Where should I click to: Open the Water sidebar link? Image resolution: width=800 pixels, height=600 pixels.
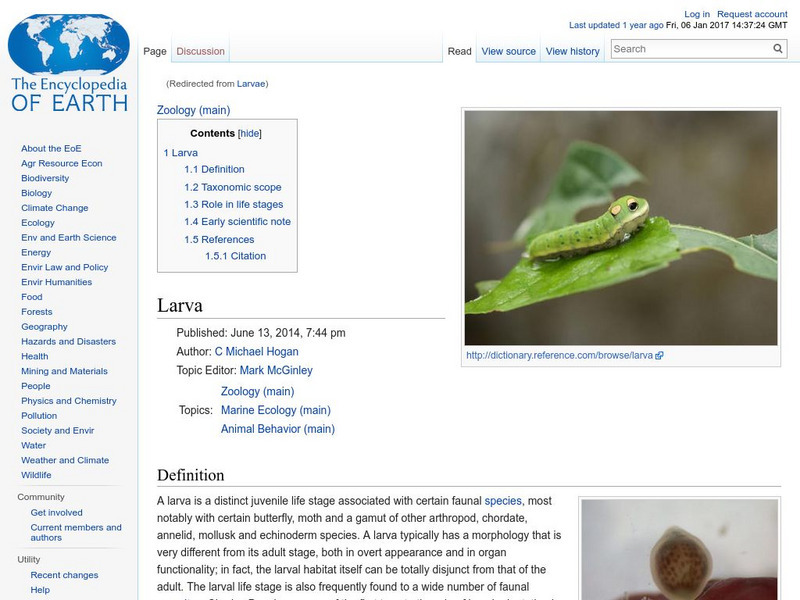33,445
